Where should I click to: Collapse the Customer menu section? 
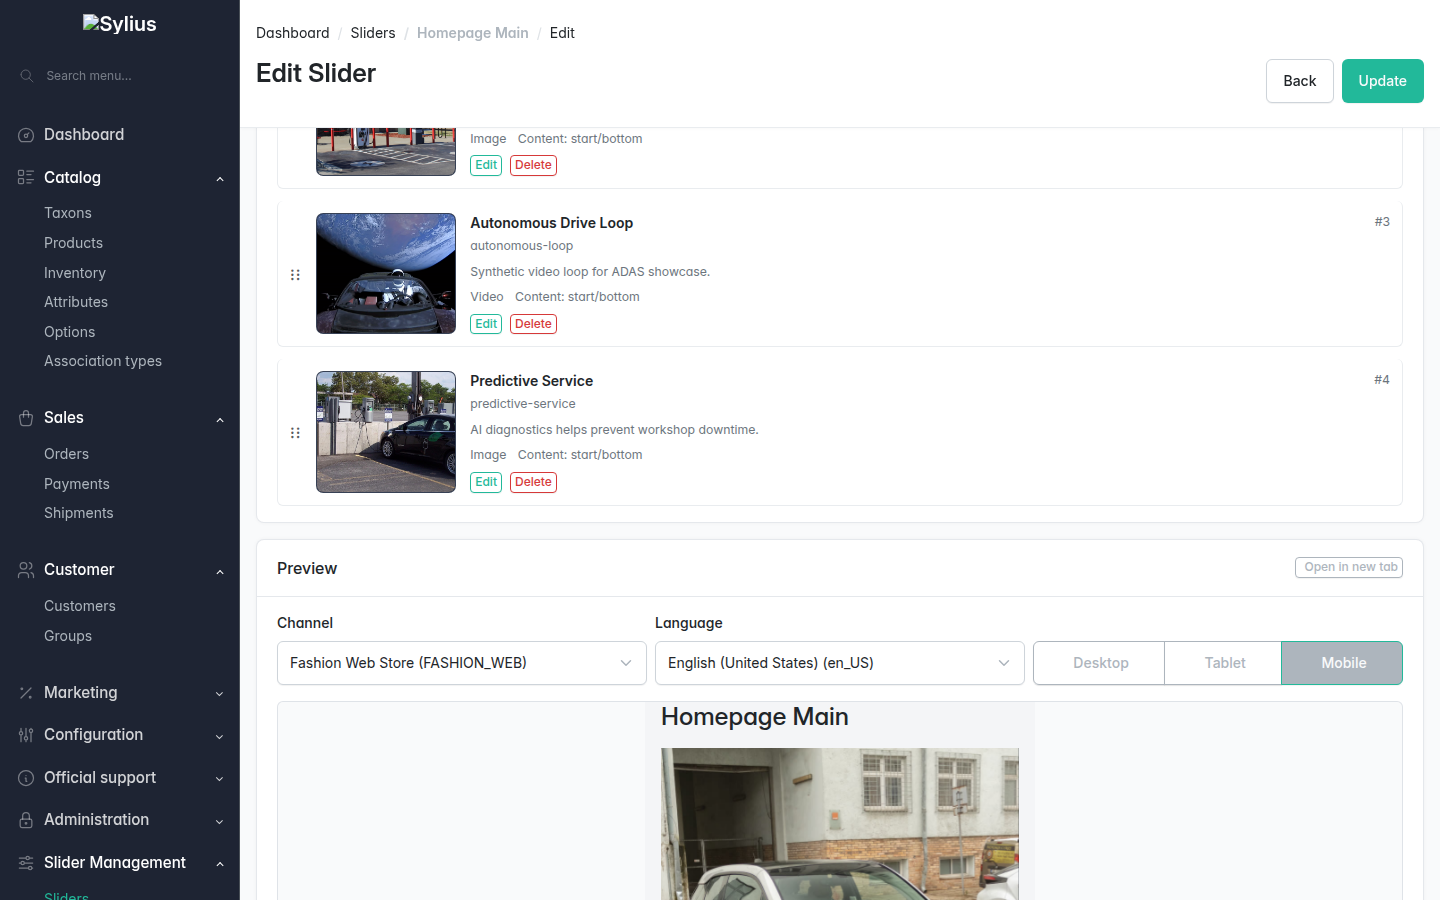(x=220, y=571)
